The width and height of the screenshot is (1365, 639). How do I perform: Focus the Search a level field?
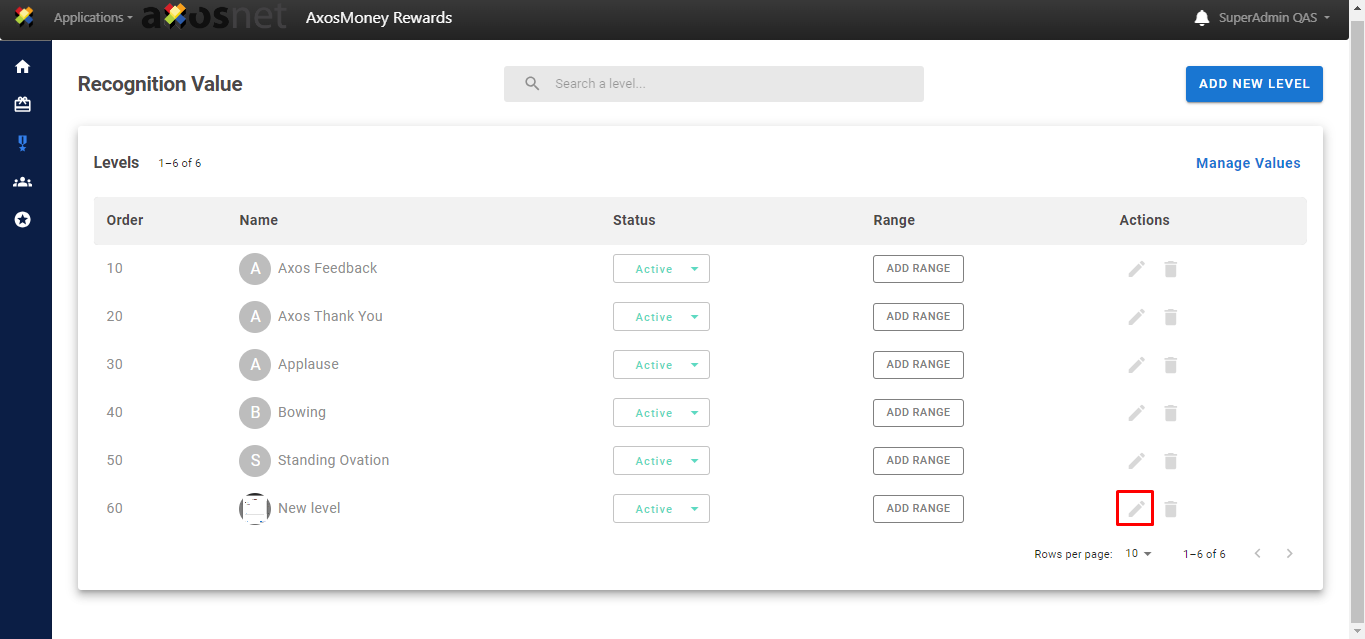click(730, 84)
